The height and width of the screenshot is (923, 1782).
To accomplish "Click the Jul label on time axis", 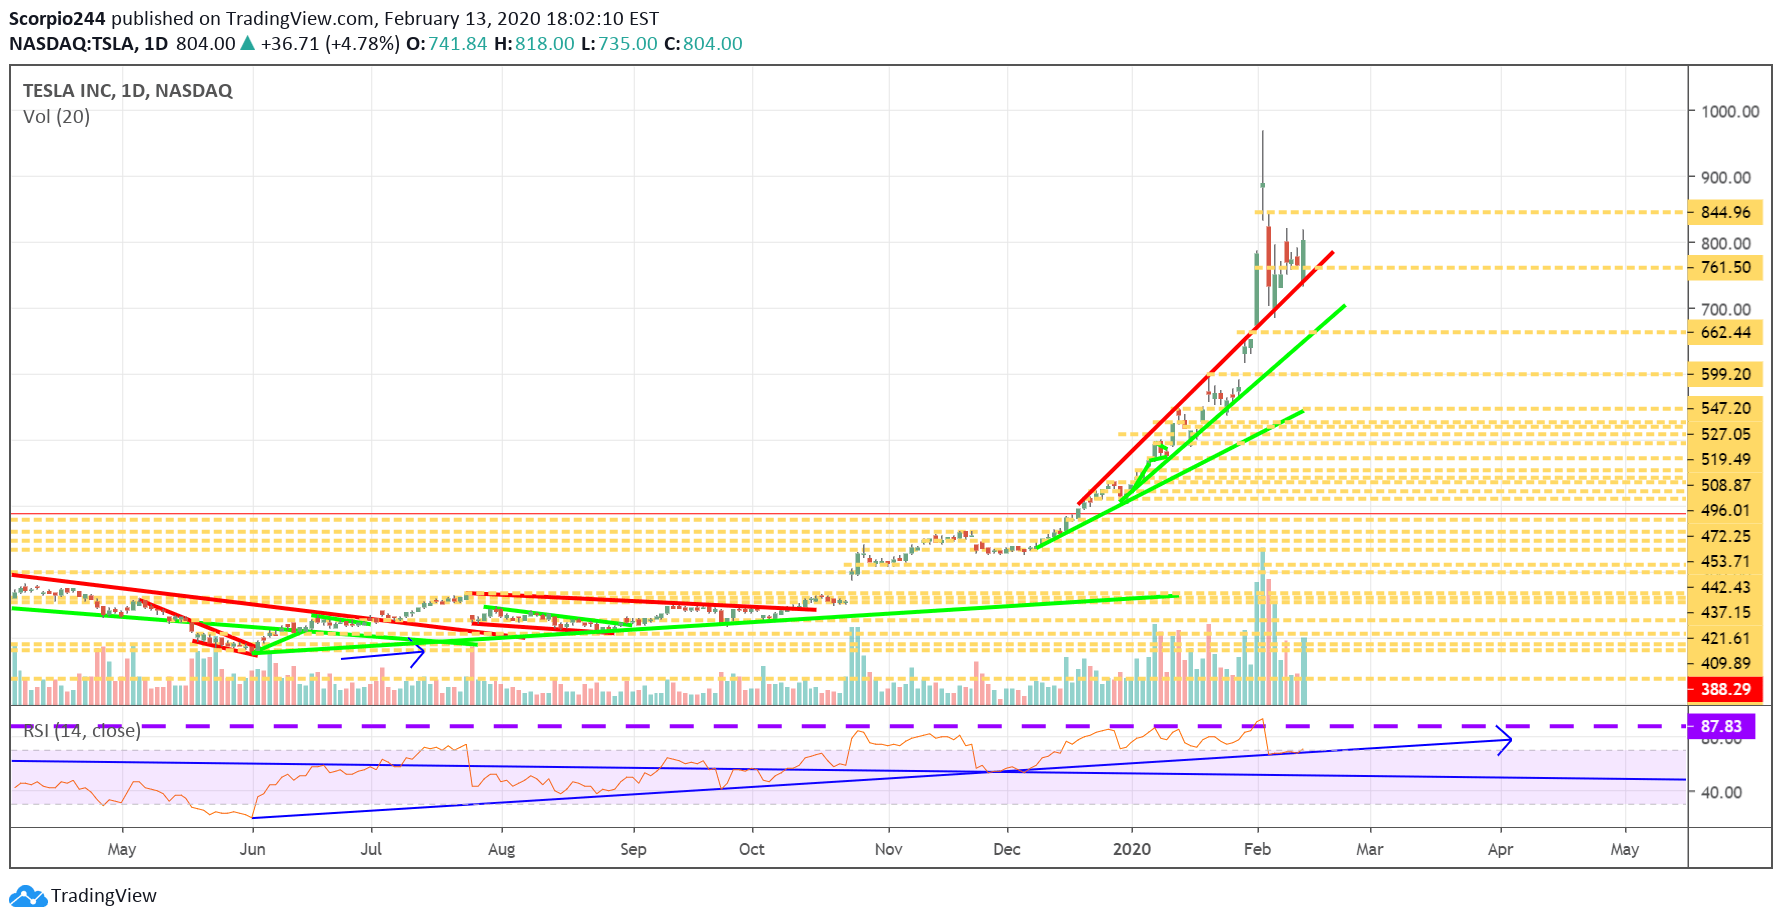I will point(371,849).
